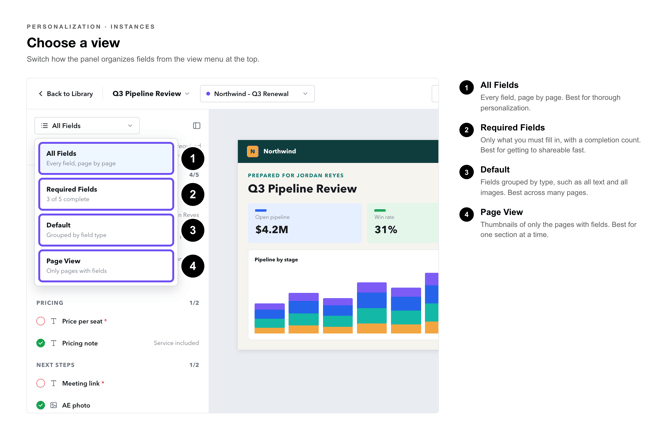The image size is (670, 430).
Task: Toggle the side panel layout icon
Action: coord(197,126)
